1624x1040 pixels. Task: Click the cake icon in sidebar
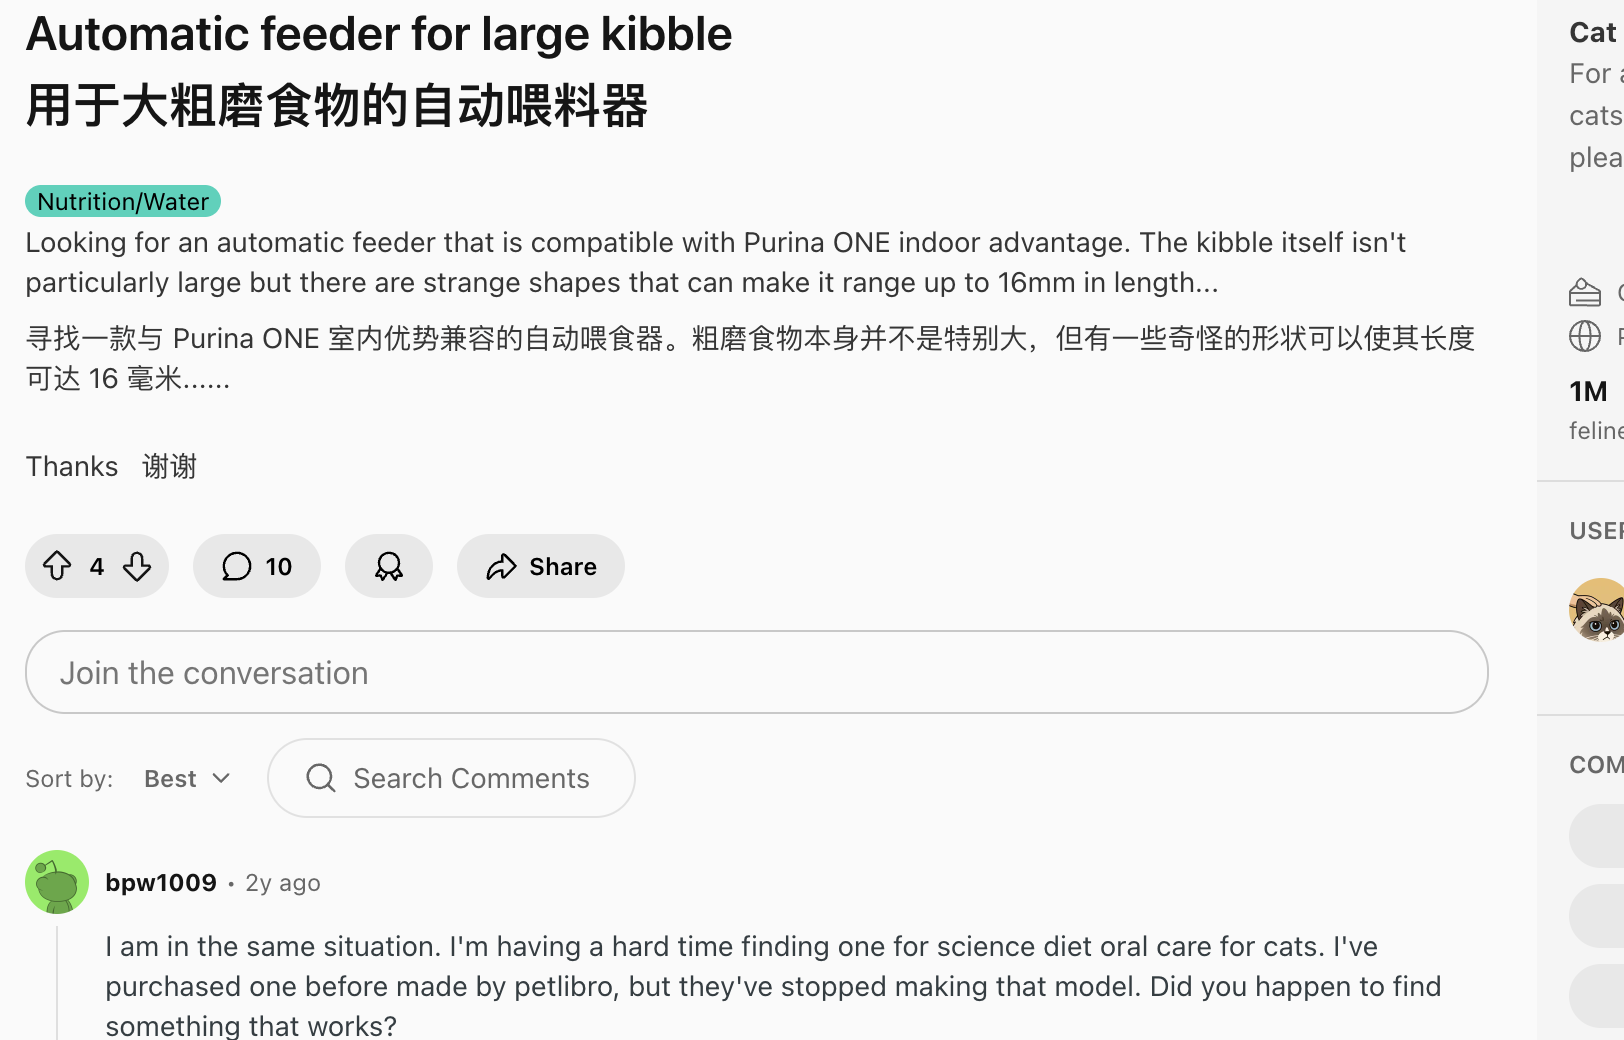click(1585, 292)
